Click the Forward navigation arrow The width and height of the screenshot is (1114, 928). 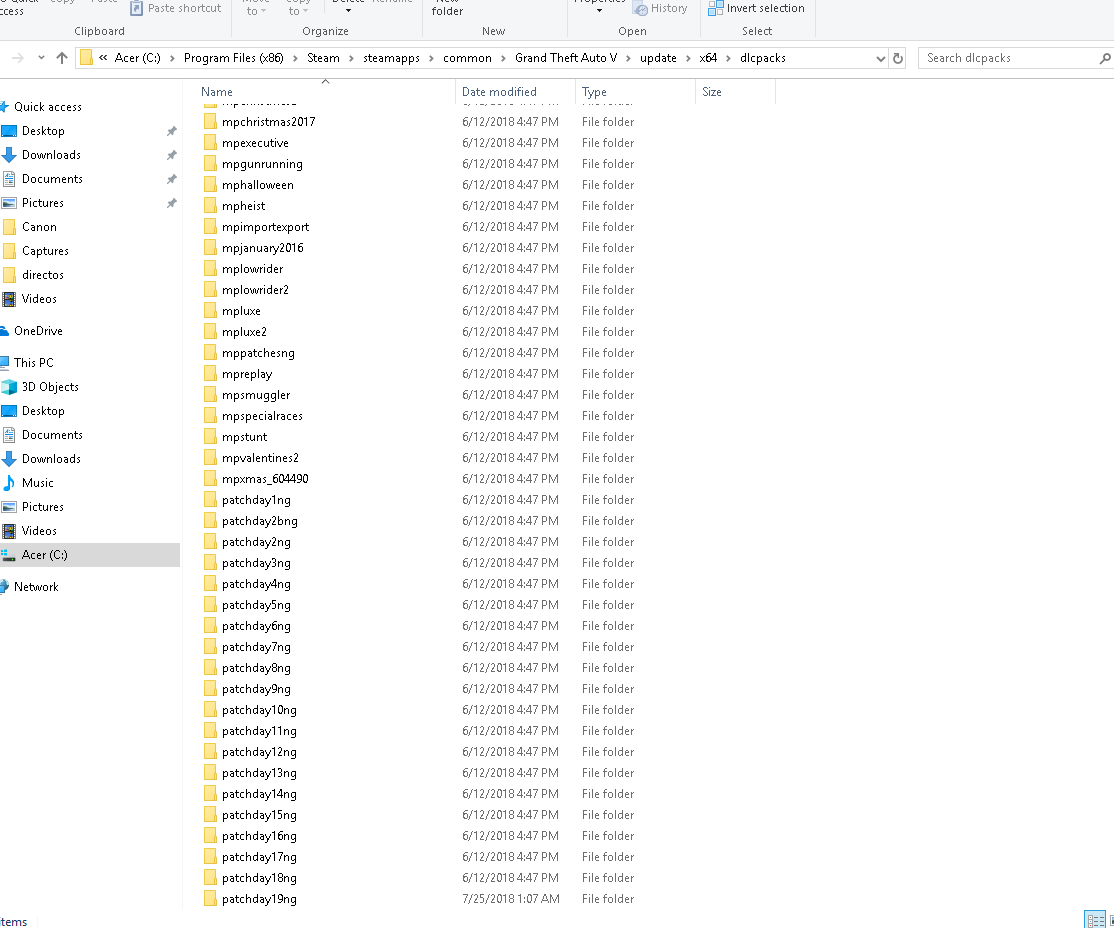[x=18, y=58]
